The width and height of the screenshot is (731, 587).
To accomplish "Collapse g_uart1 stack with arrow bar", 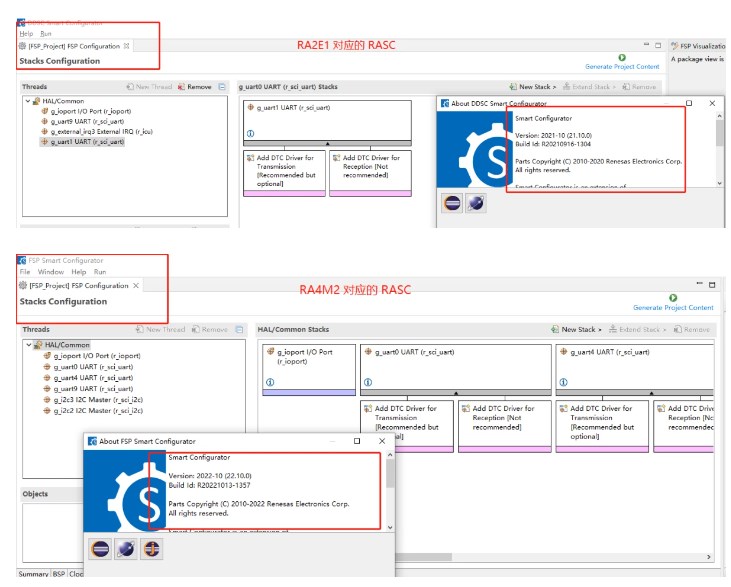I will pos(327,144).
